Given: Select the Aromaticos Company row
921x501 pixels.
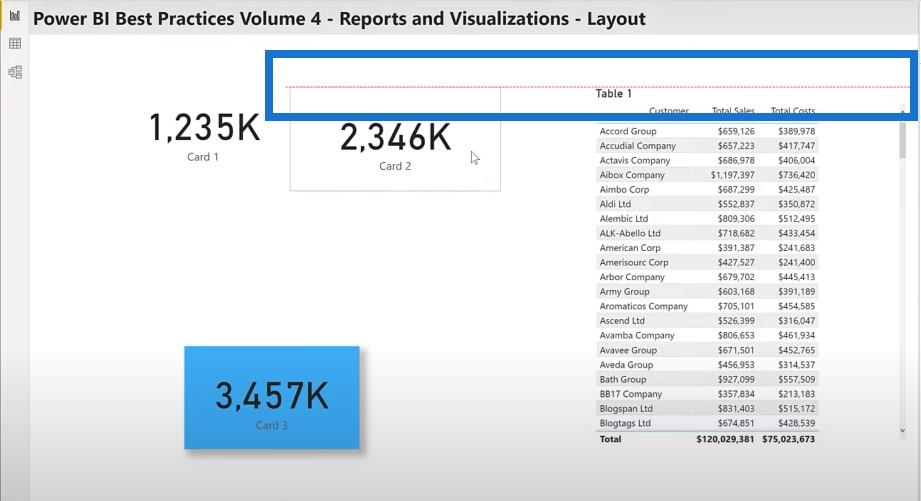Looking at the screenshot, I should point(707,306).
